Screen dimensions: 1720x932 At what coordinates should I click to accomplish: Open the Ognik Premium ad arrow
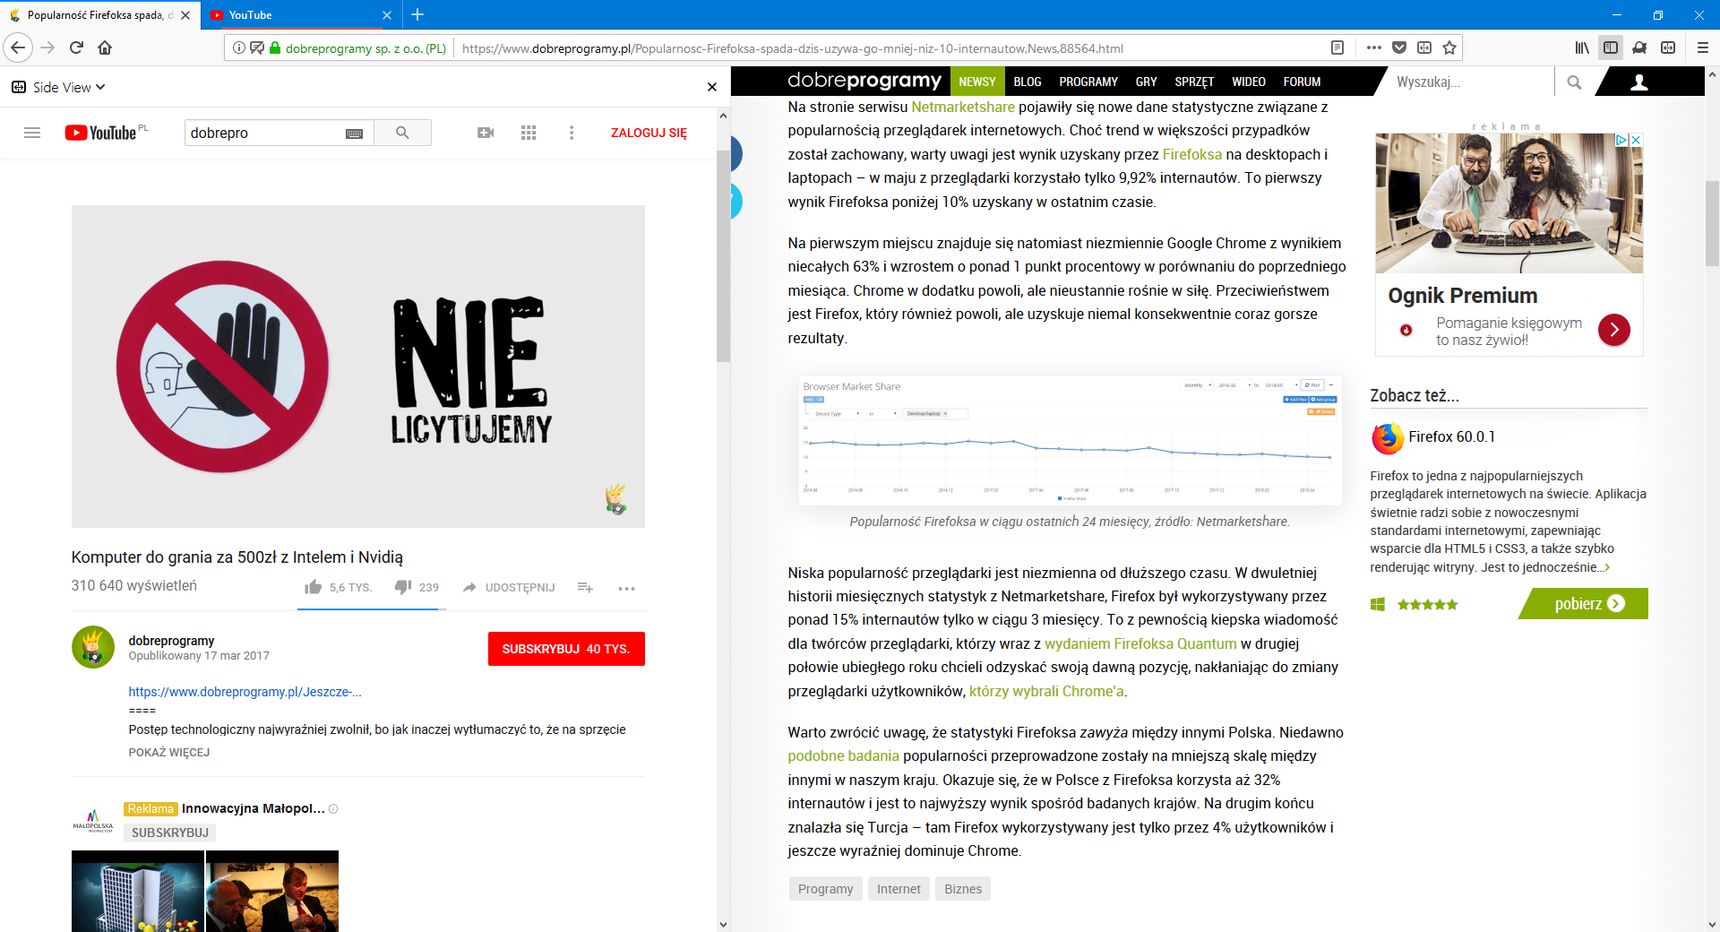coord(1614,329)
